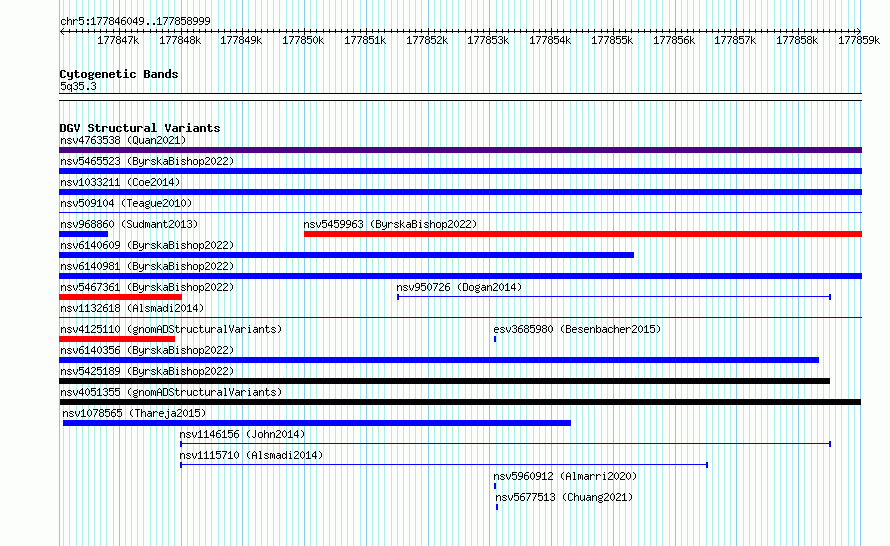Click the blue nsv6140609 variant bar

[x=346, y=255]
